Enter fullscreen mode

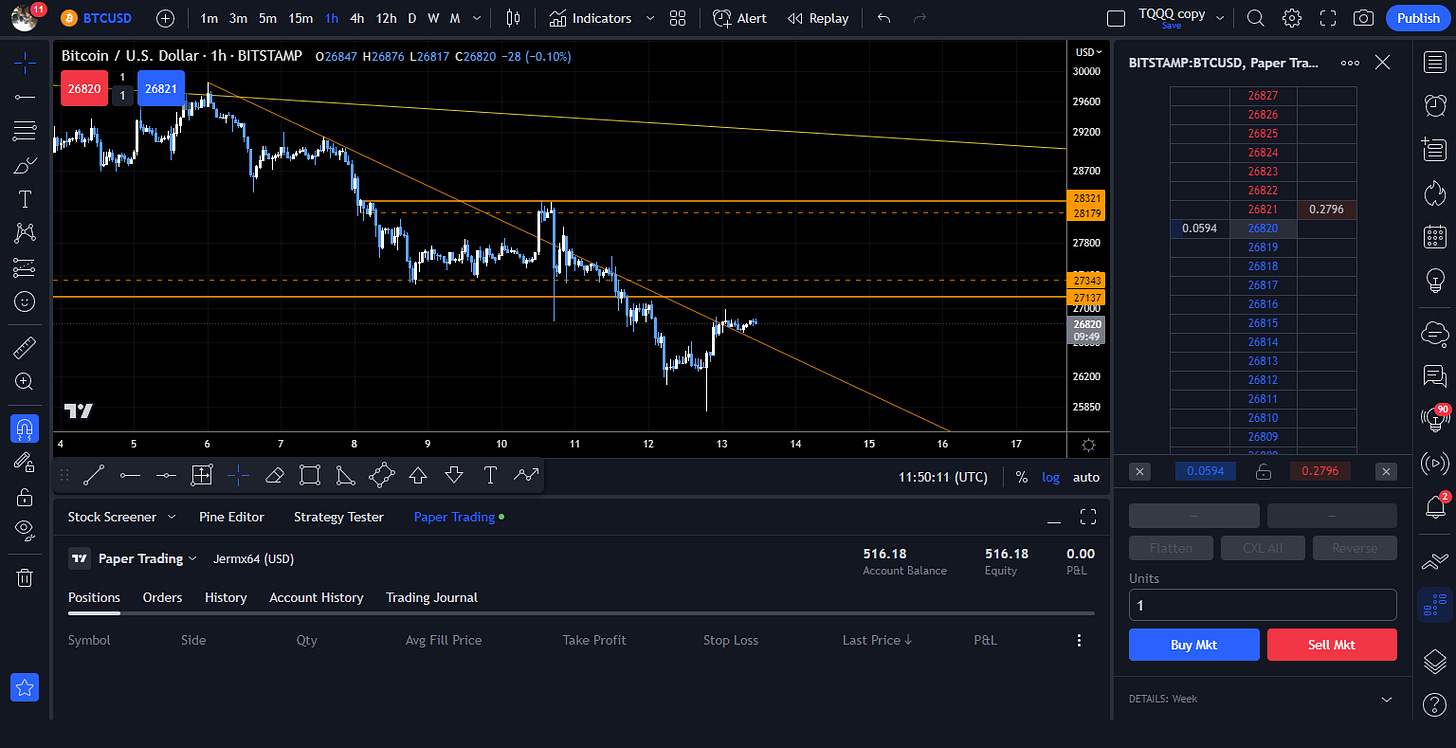(x=1328, y=18)
